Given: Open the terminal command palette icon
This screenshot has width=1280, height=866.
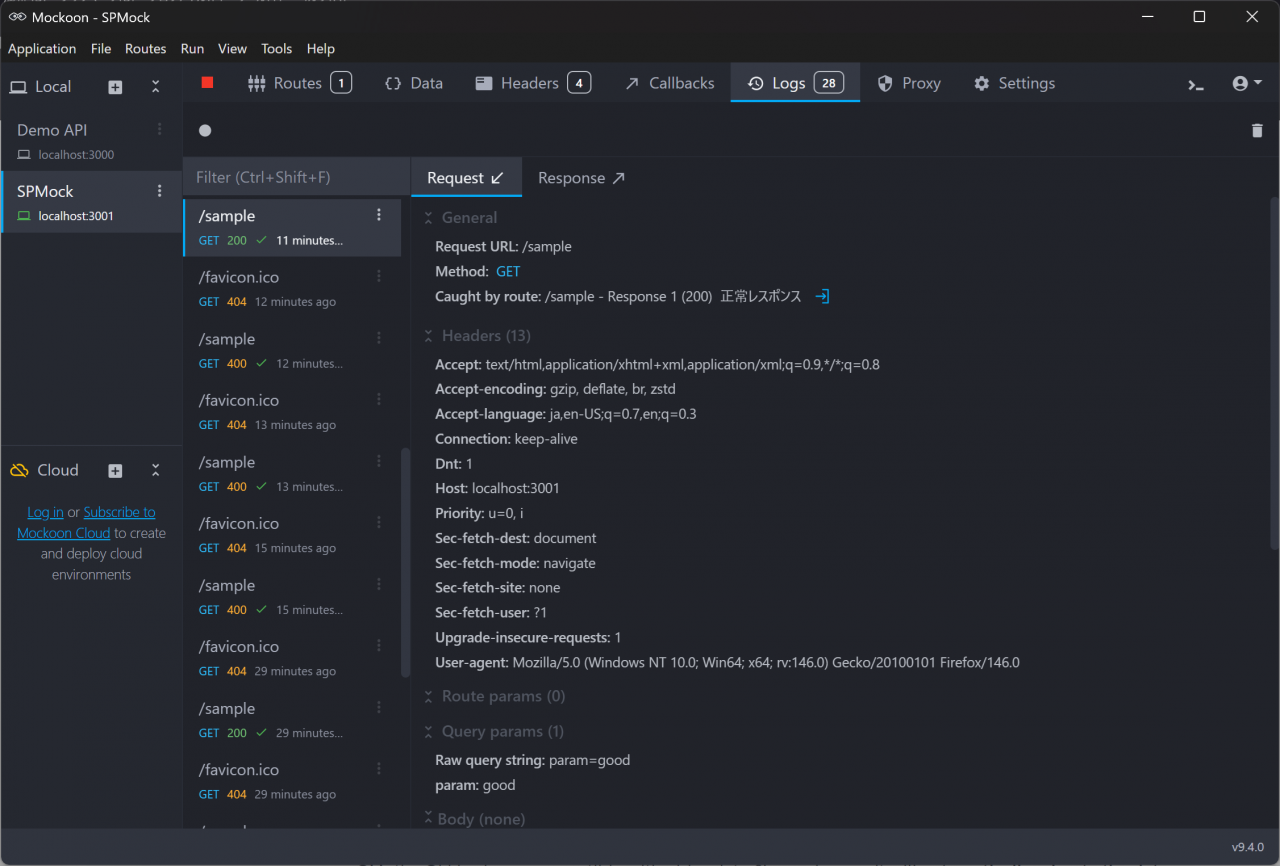Looking at the screenshot, I should tap(1196, 84).
